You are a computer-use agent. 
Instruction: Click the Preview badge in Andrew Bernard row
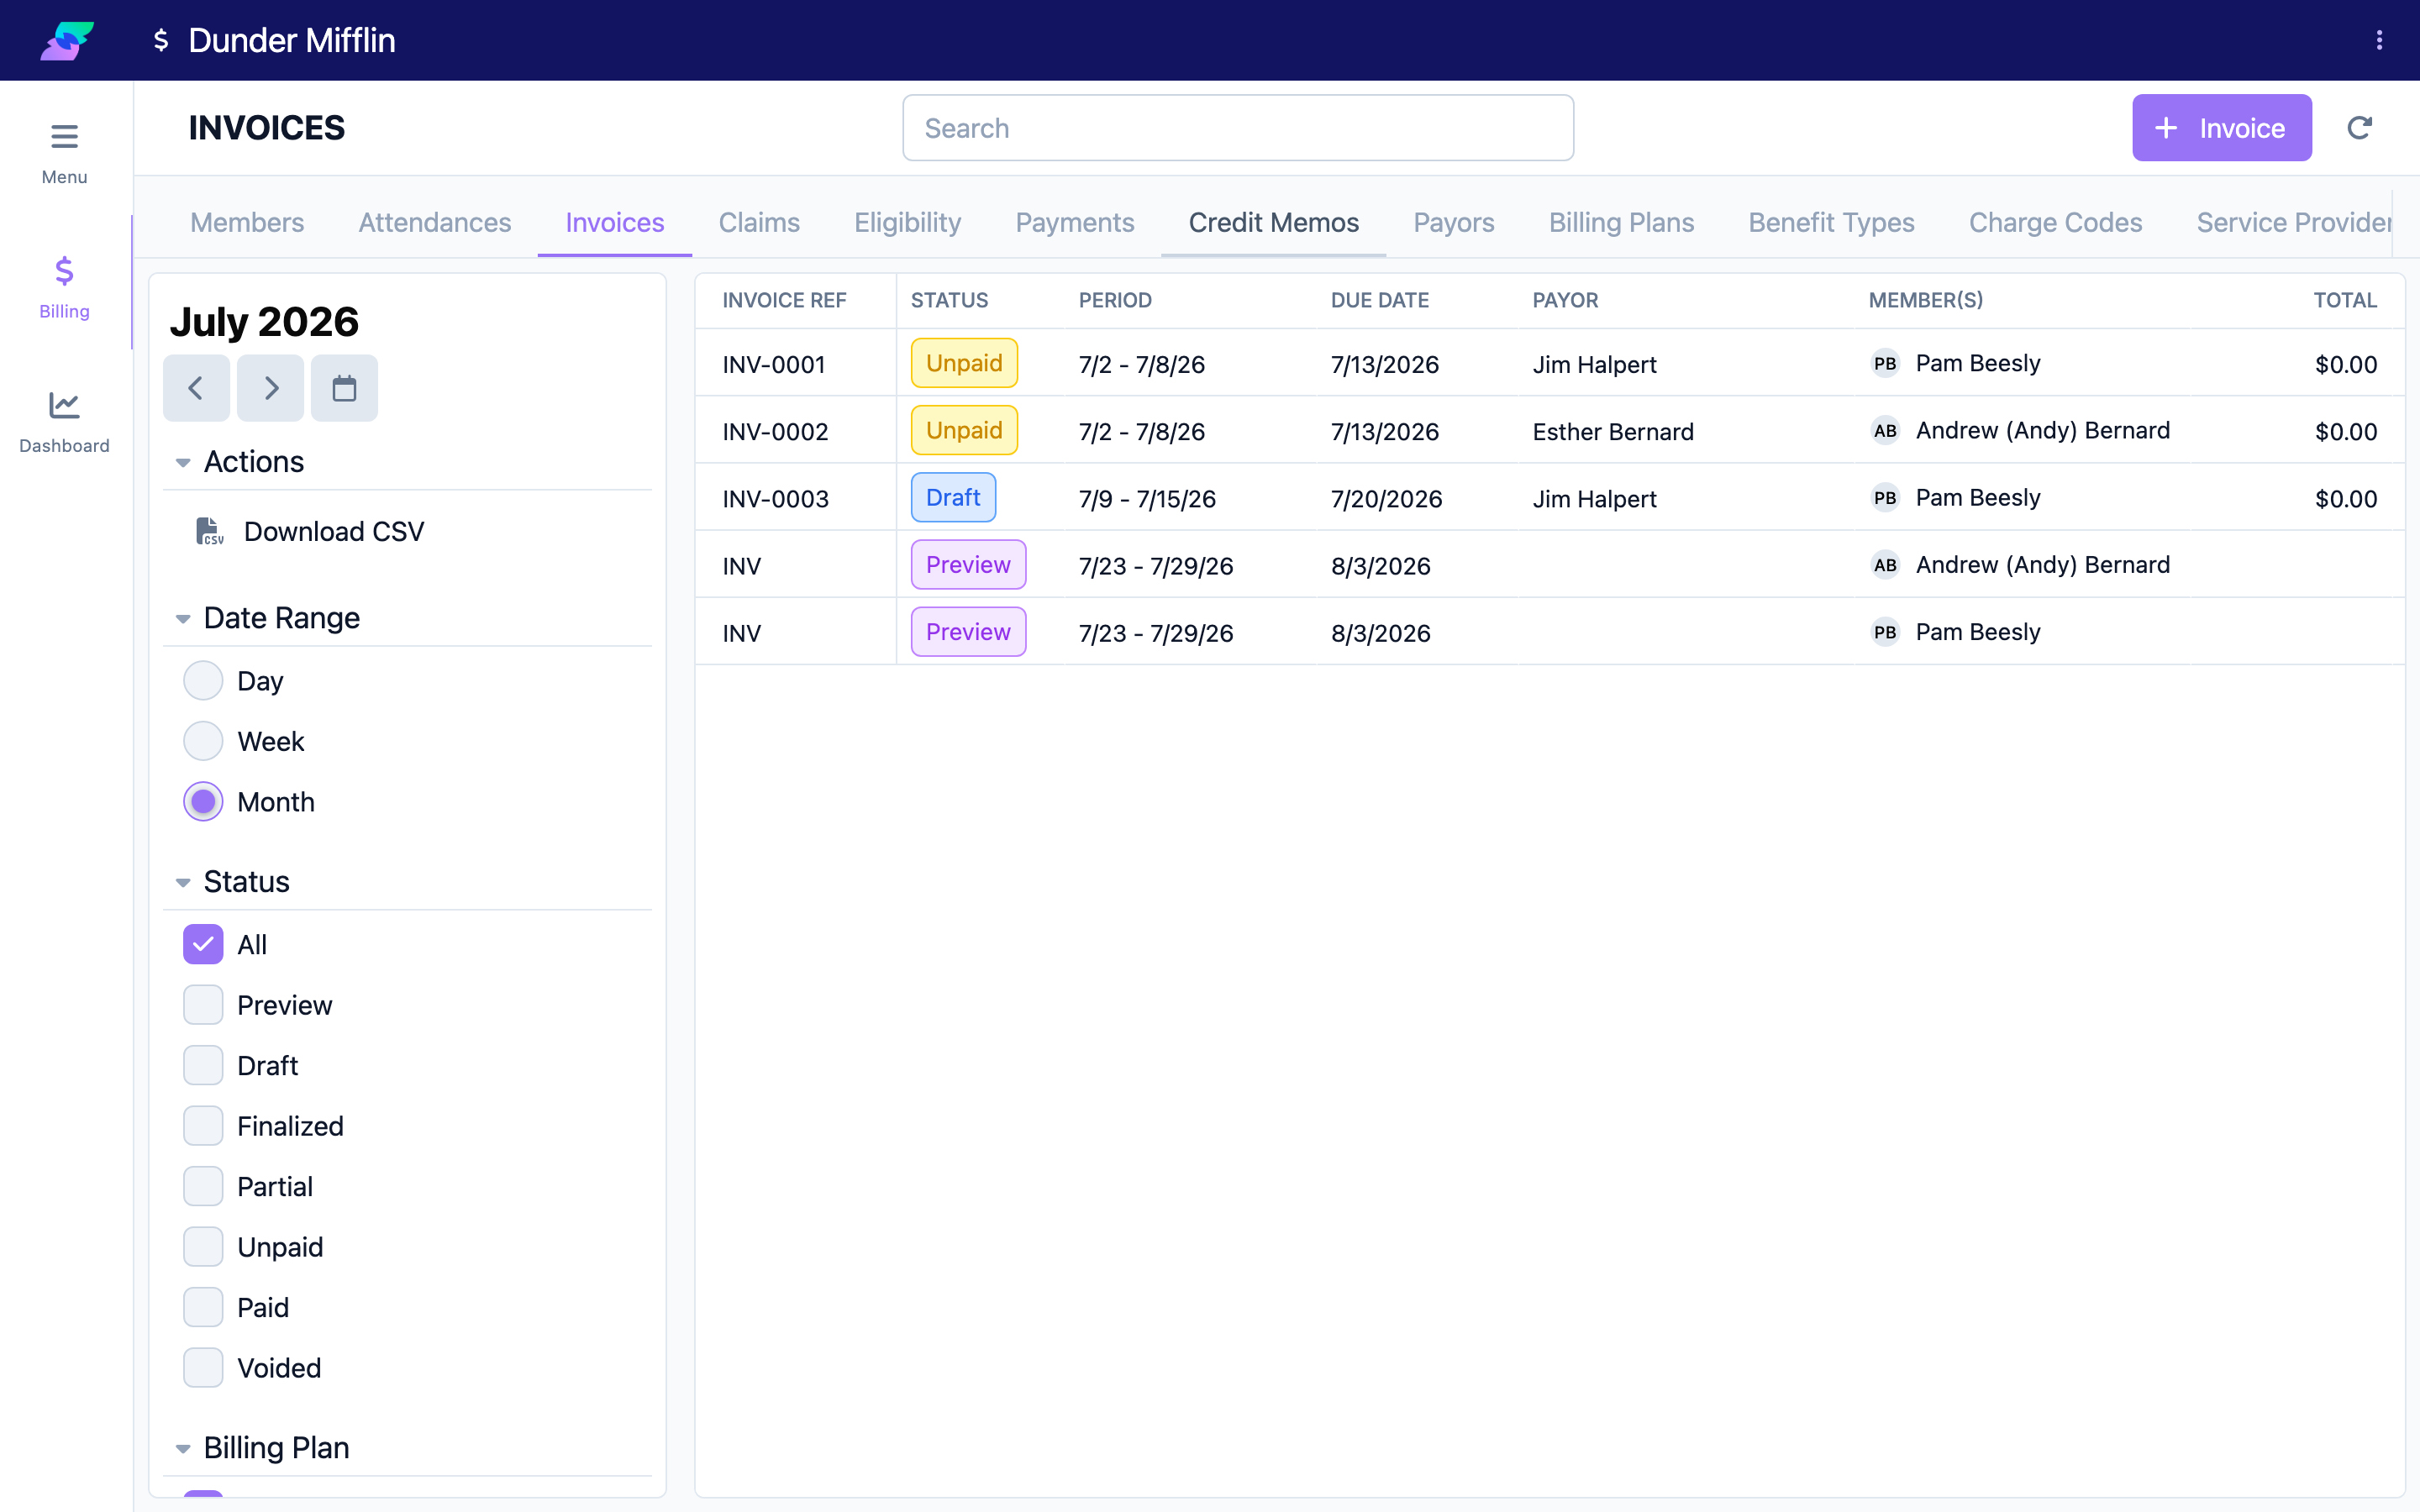click(968, 565)
